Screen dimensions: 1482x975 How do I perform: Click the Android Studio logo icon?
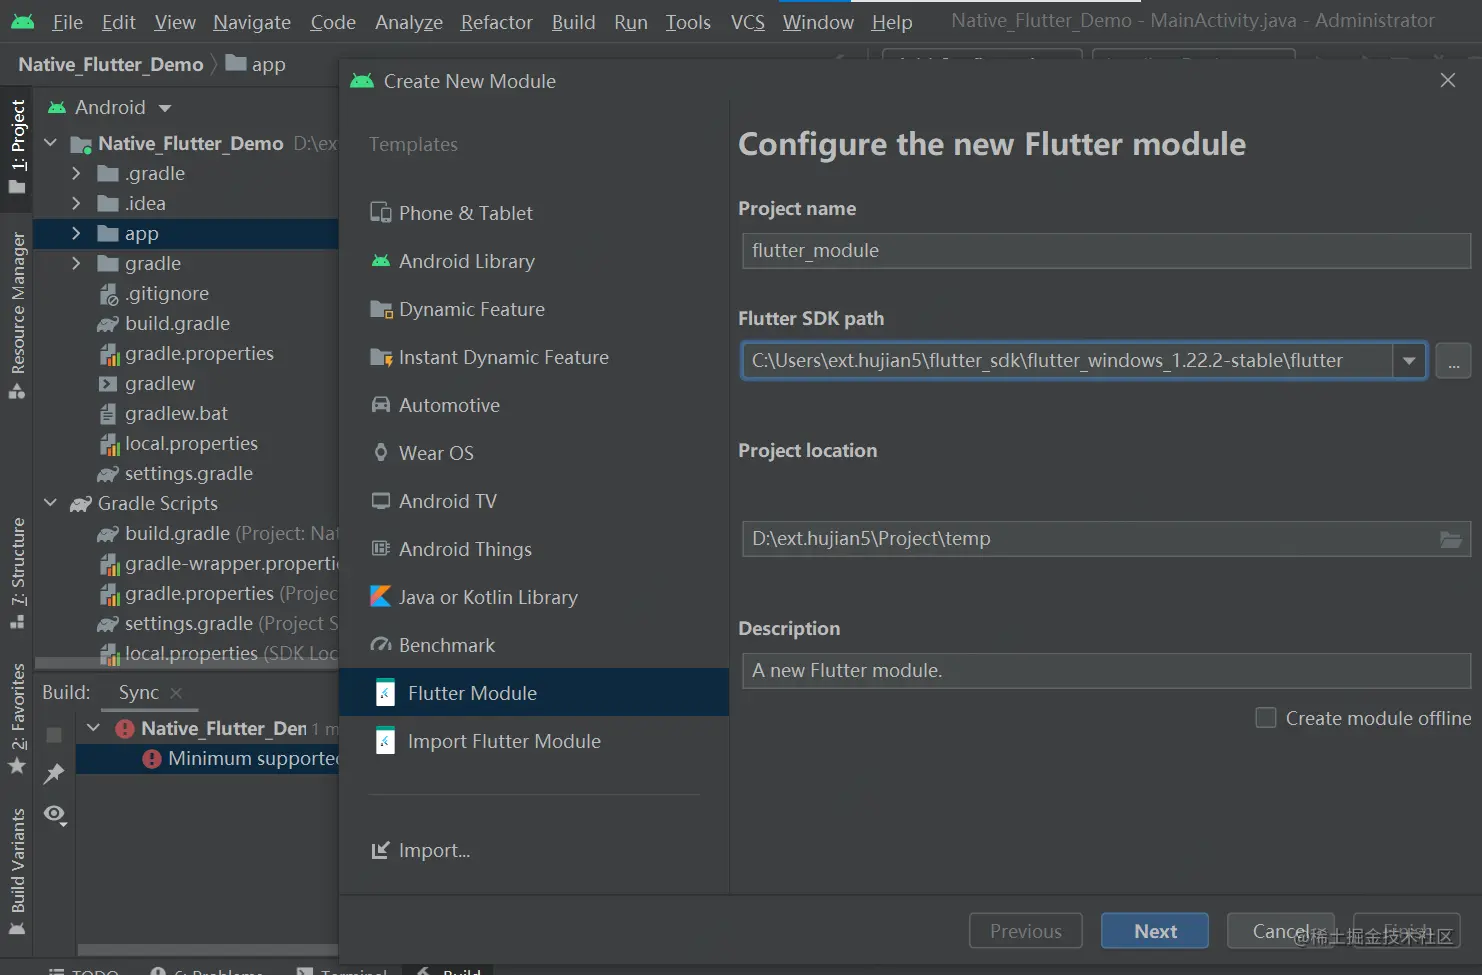[22, 21]
